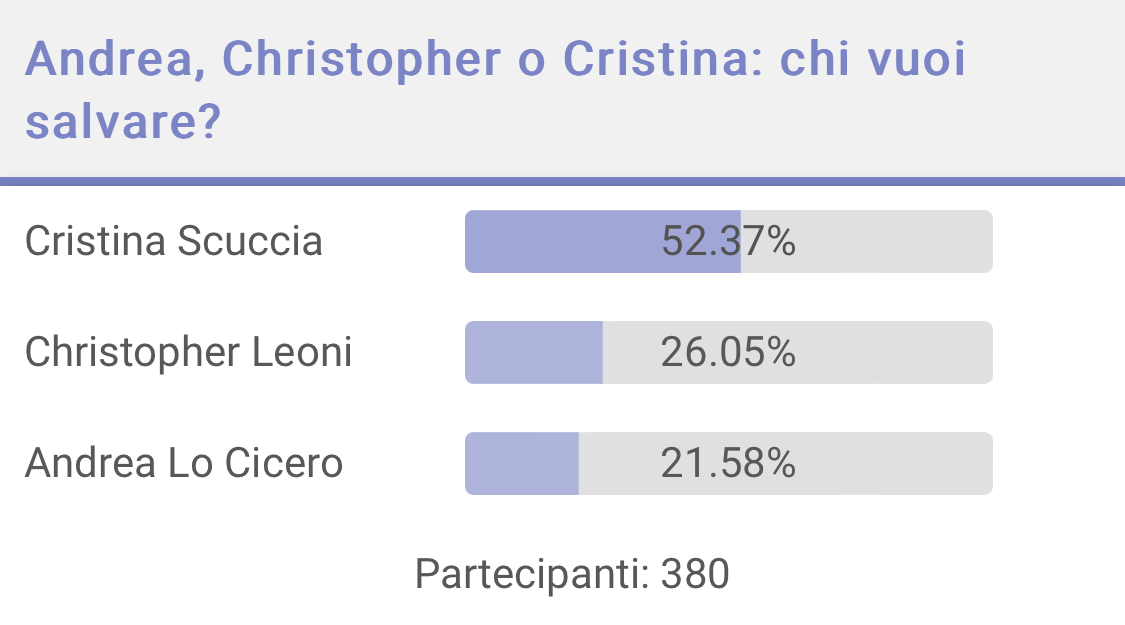The image size is (1125, 625).
Task: Click filled purple part of Christopher Leoni's bar
Action: click(x=534, y=352)
